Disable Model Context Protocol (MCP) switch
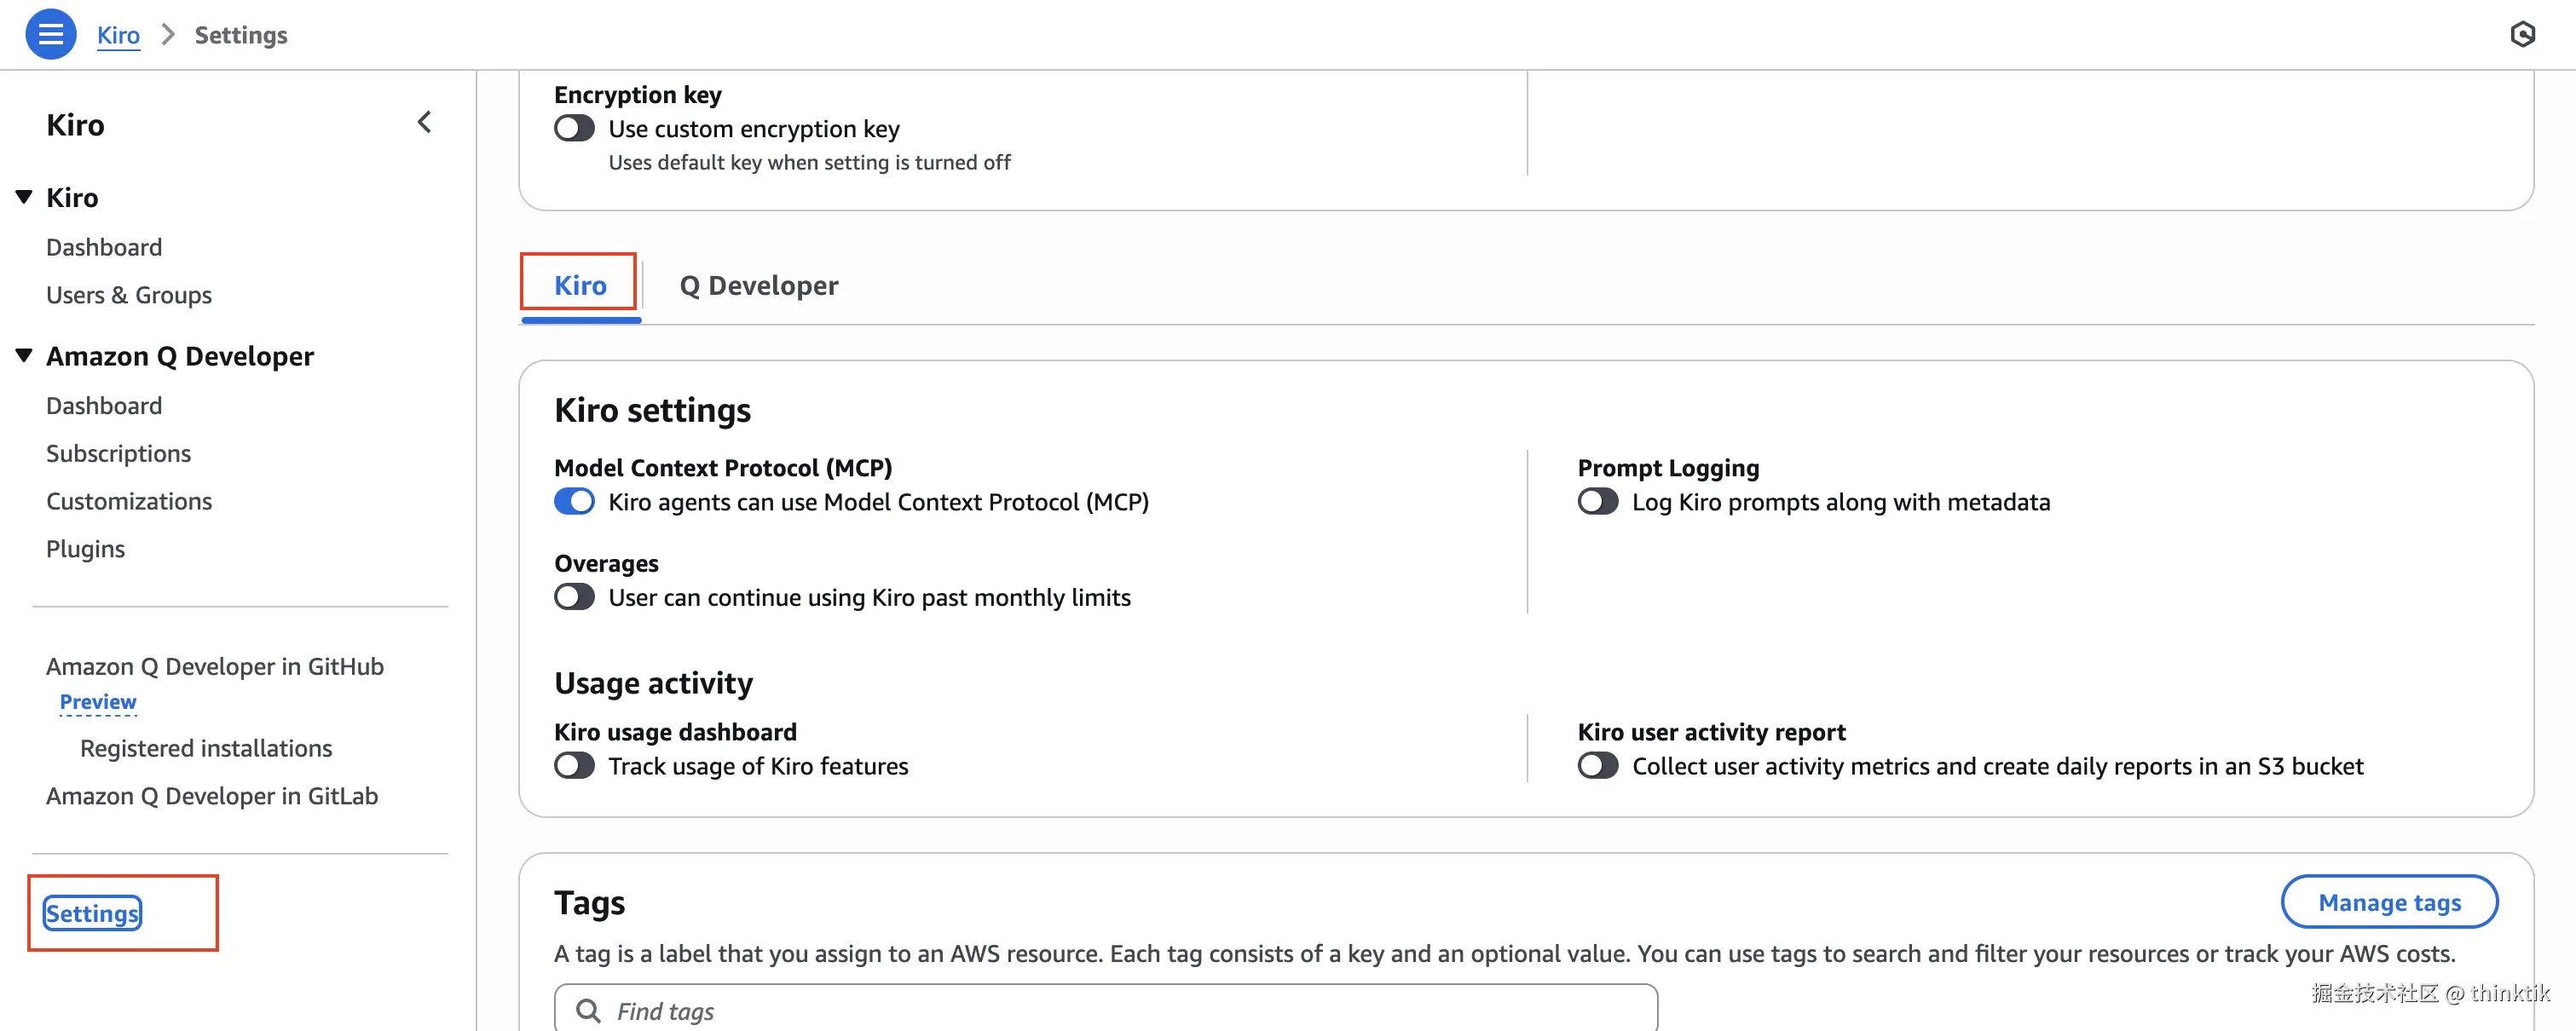Viewport: 2576px width, 1031px height. [x=574, y=502]
